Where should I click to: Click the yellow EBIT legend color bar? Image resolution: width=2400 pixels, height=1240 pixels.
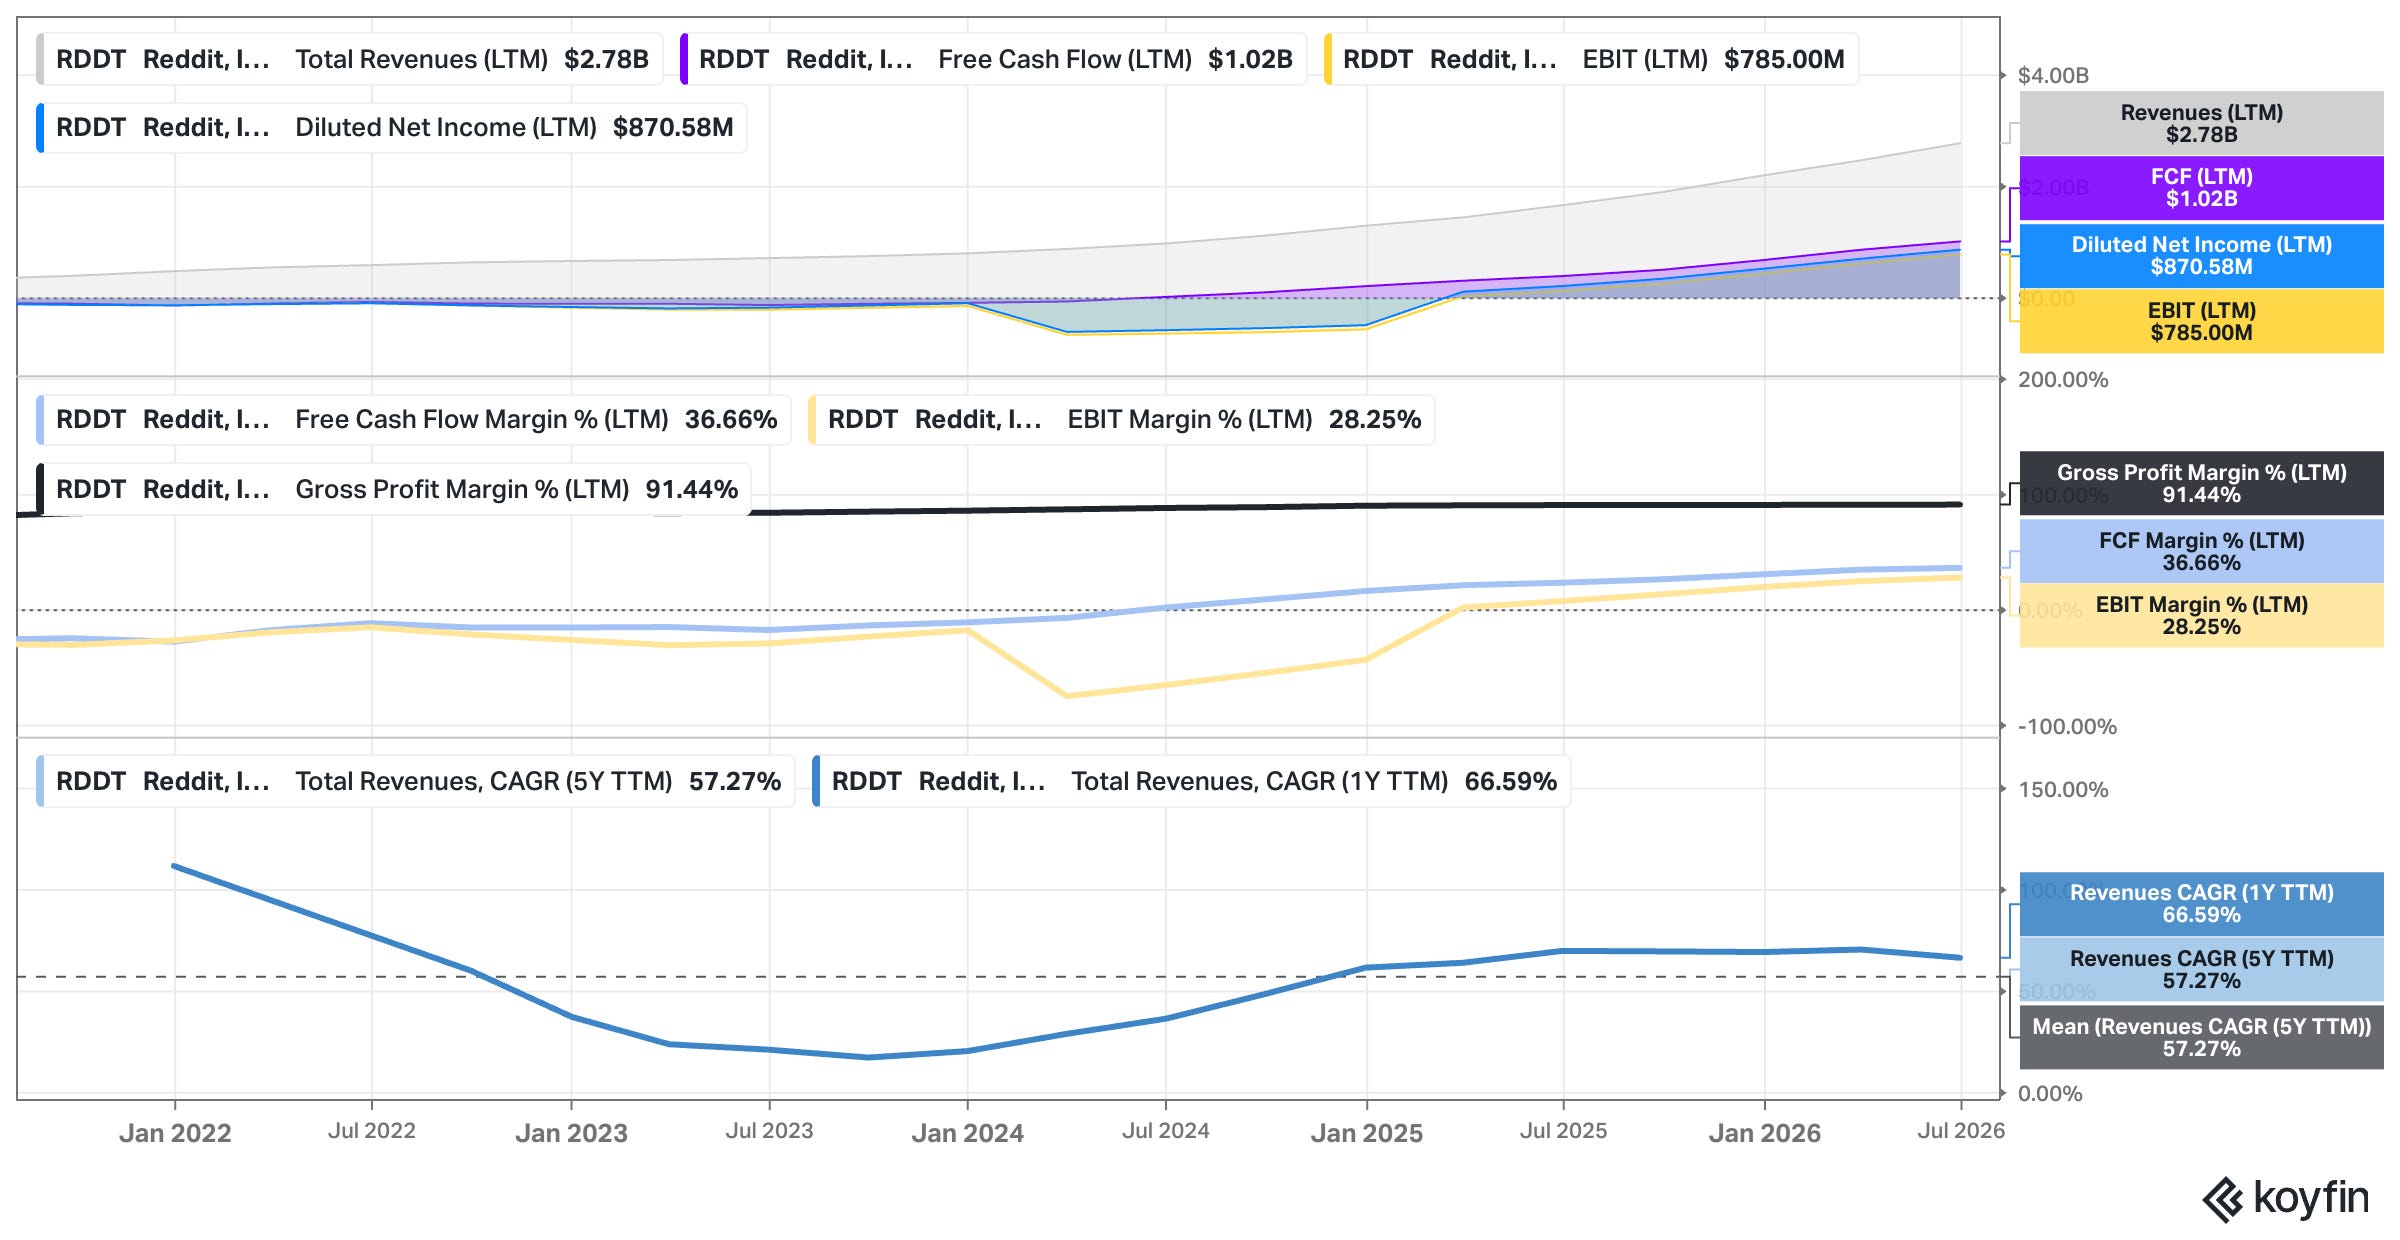click(x=1328, y=59)
